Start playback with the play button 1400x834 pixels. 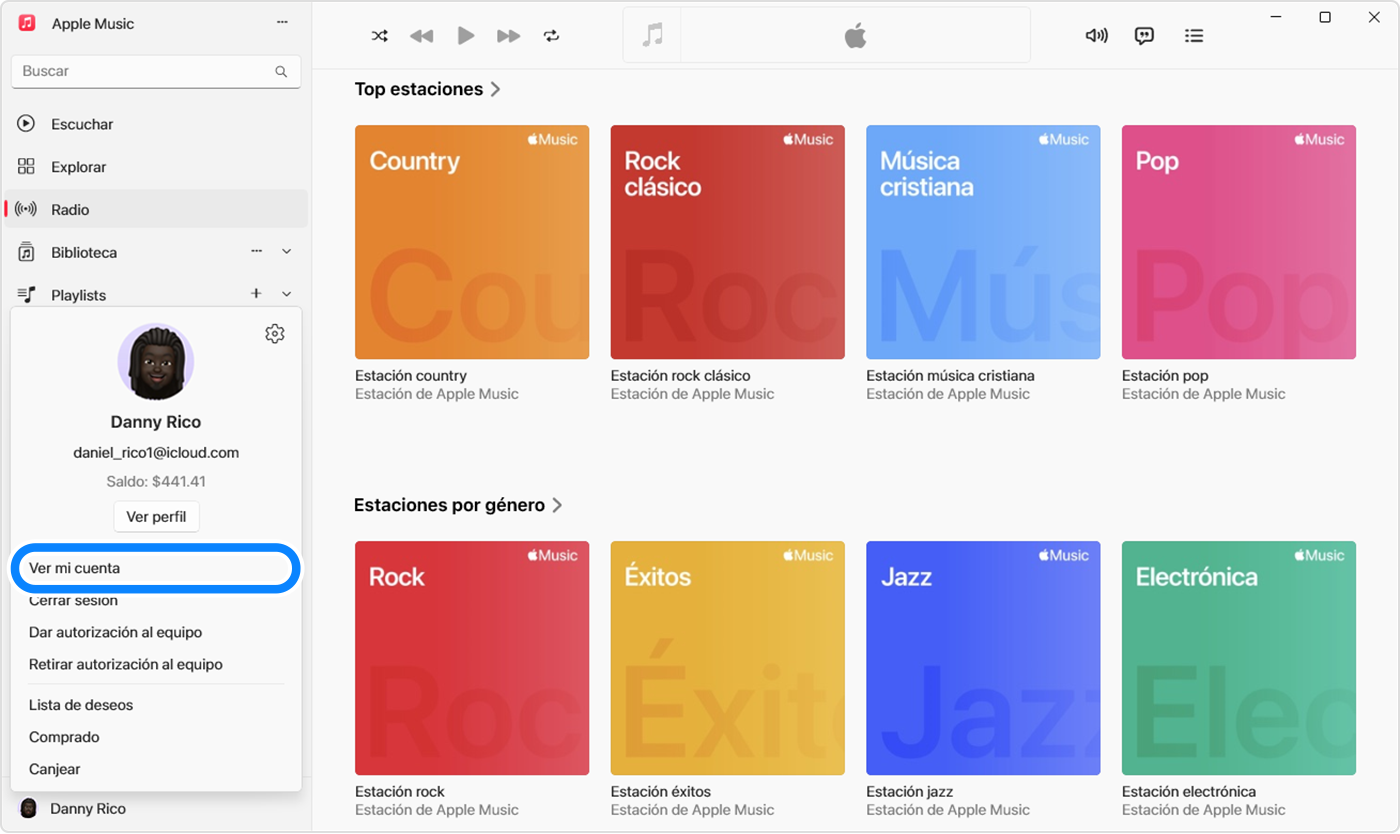tap(466, 36)
